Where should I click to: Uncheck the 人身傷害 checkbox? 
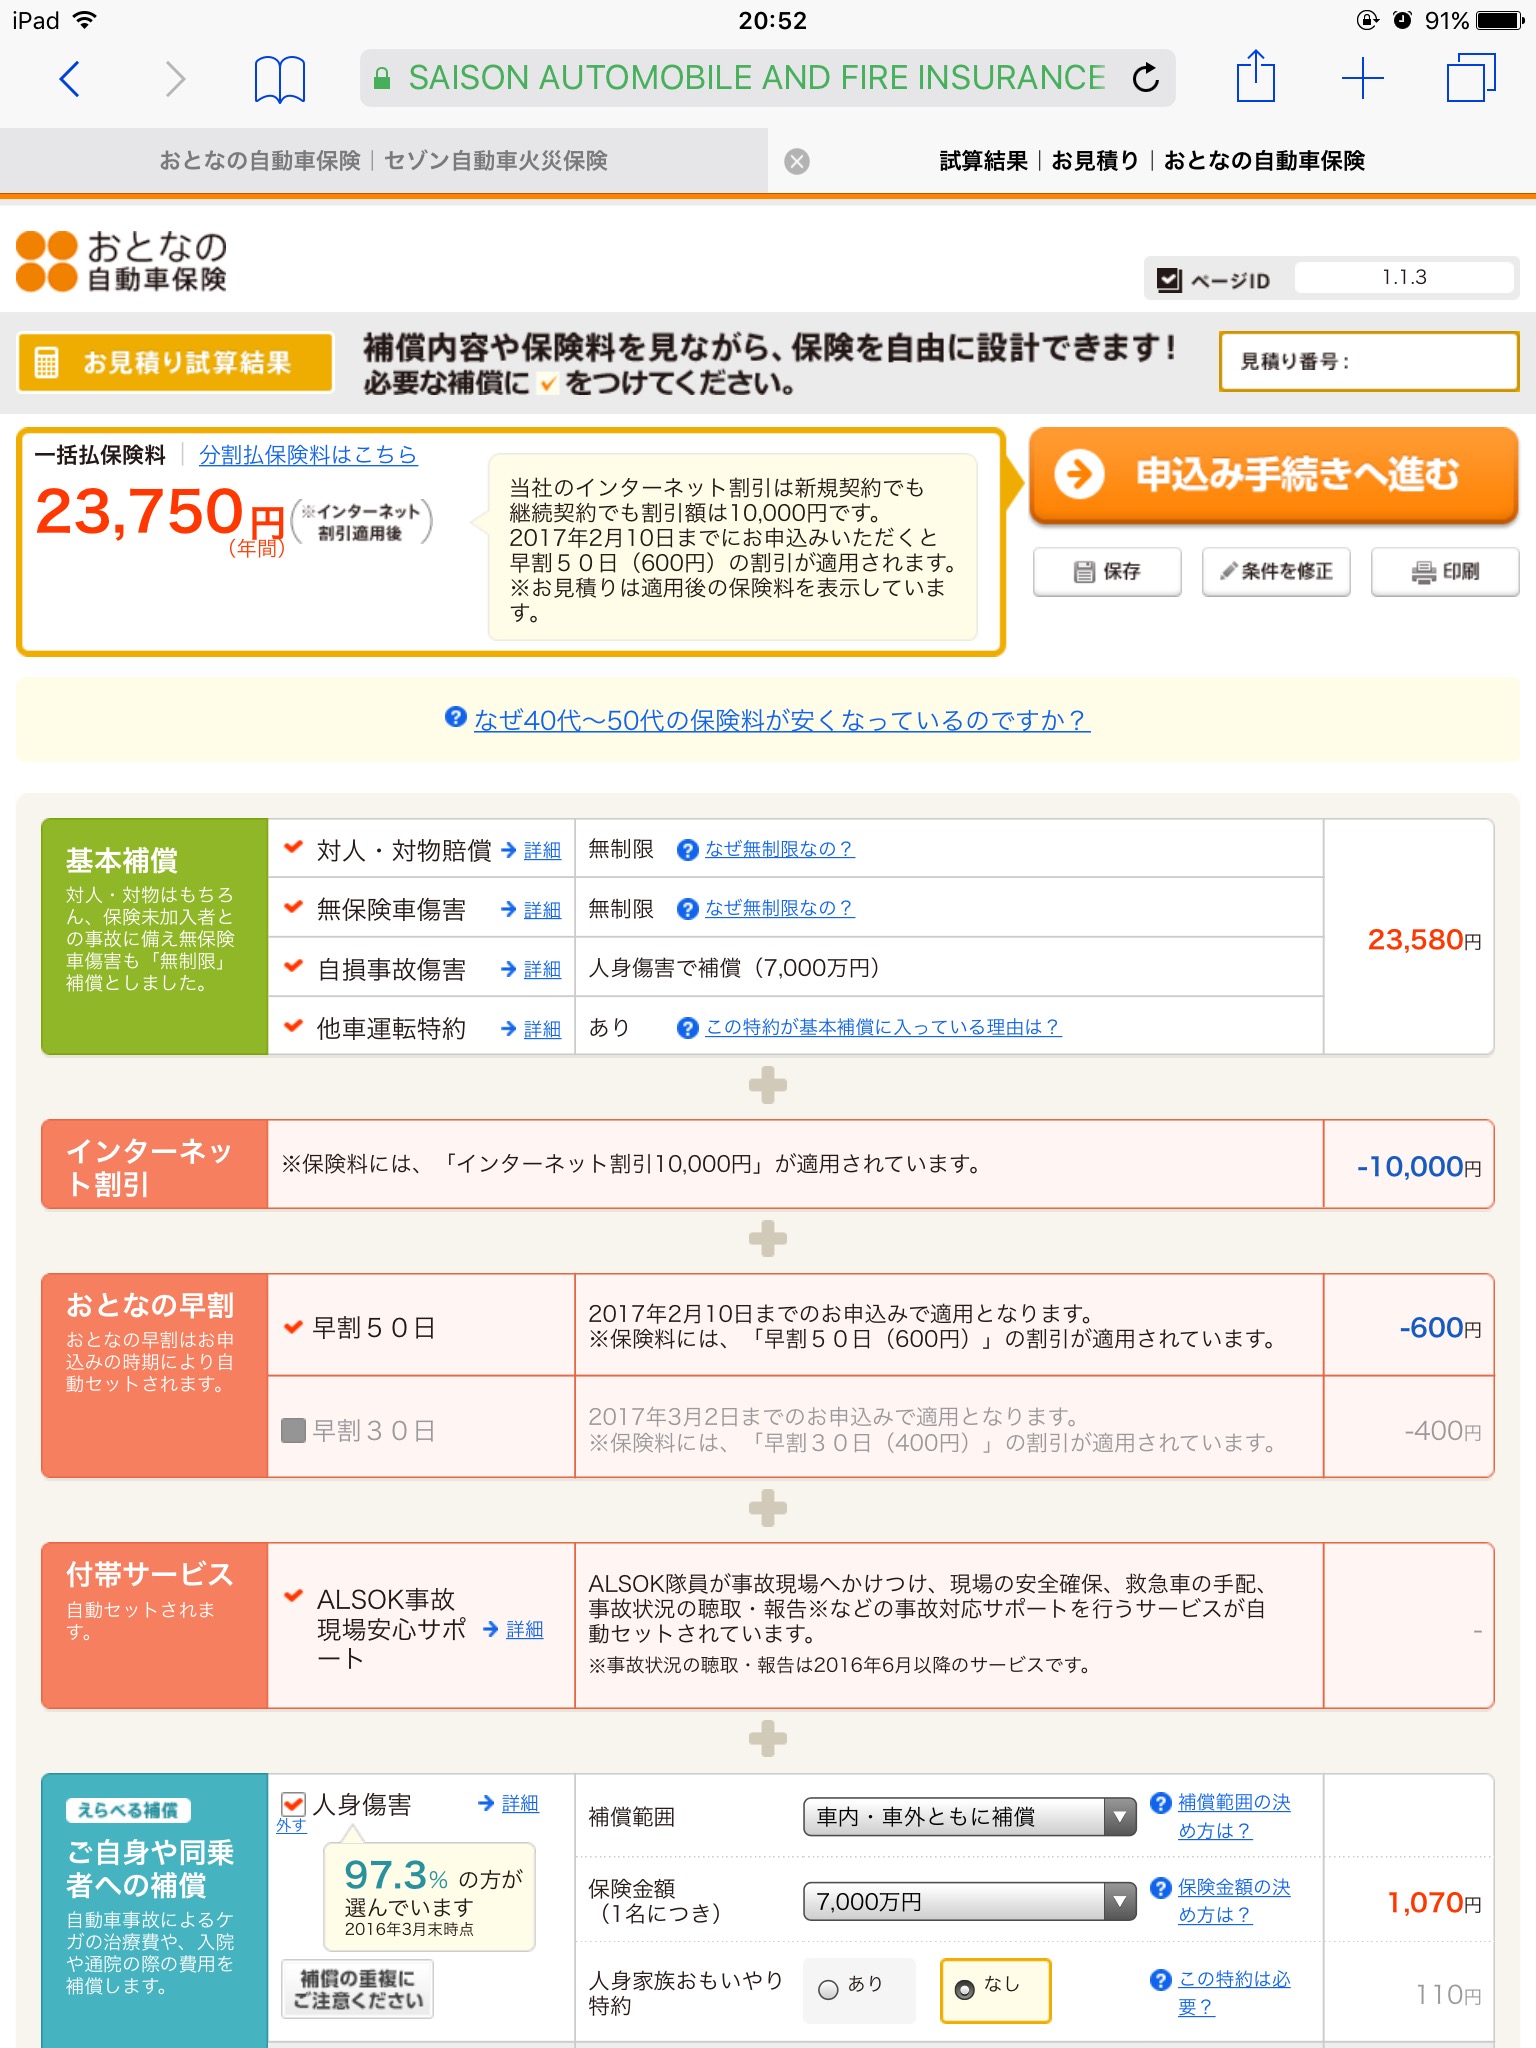pos(293,1804)
